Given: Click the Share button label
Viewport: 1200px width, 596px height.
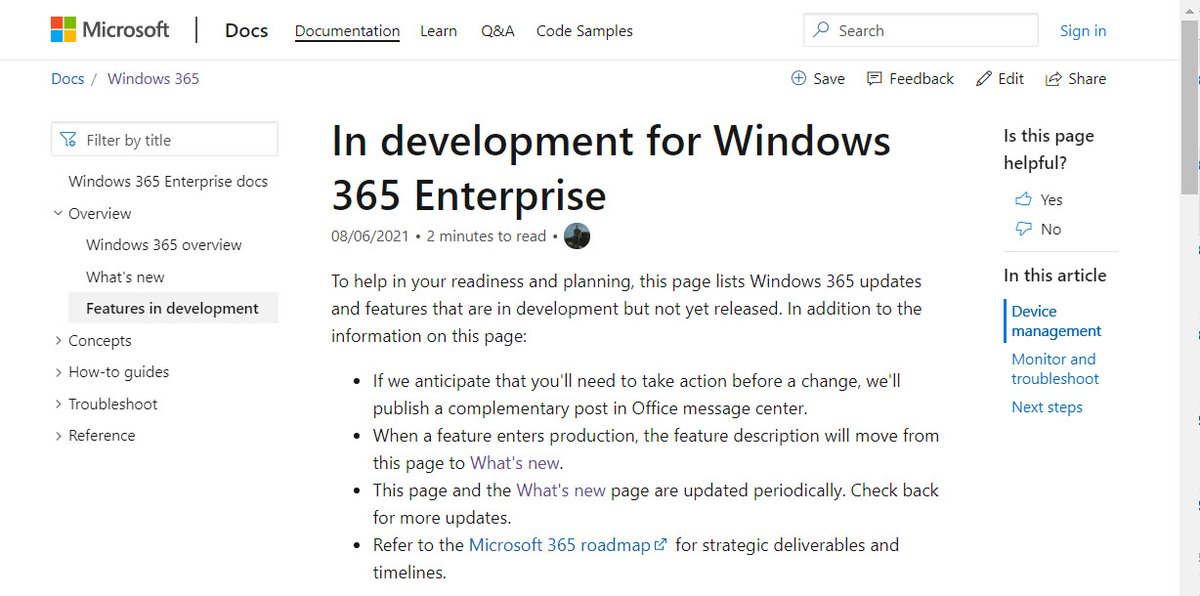Looking at the screenshot, I should [x=1087, y=78].
